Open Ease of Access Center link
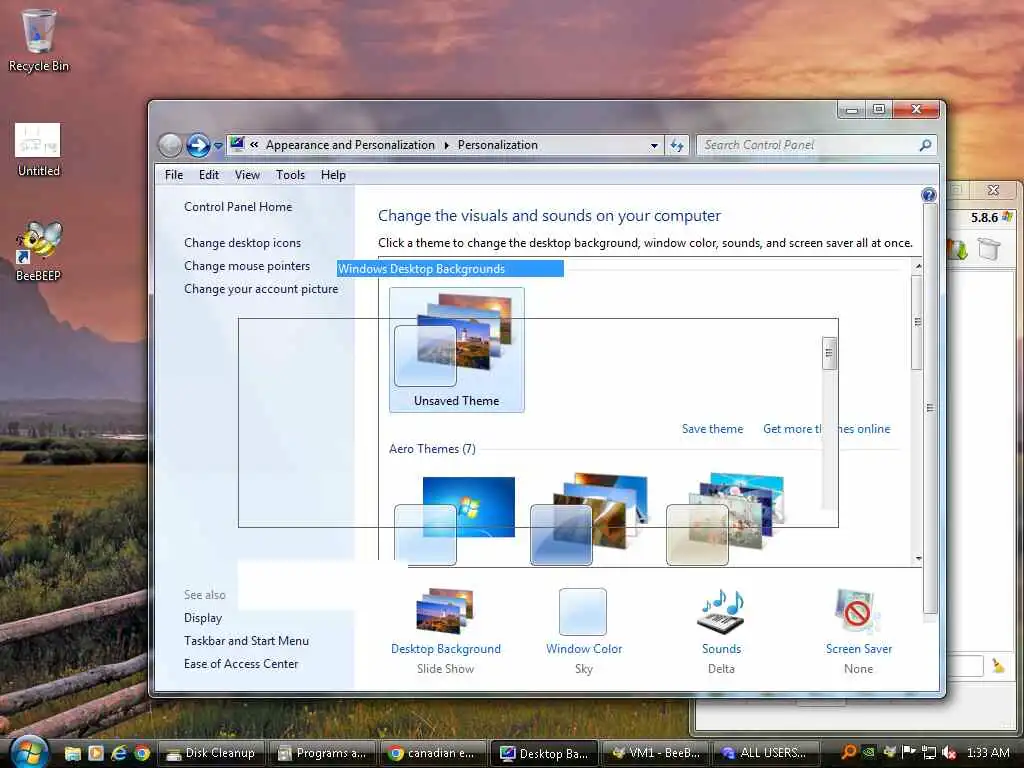1024x768 pixels. [241, 664]
